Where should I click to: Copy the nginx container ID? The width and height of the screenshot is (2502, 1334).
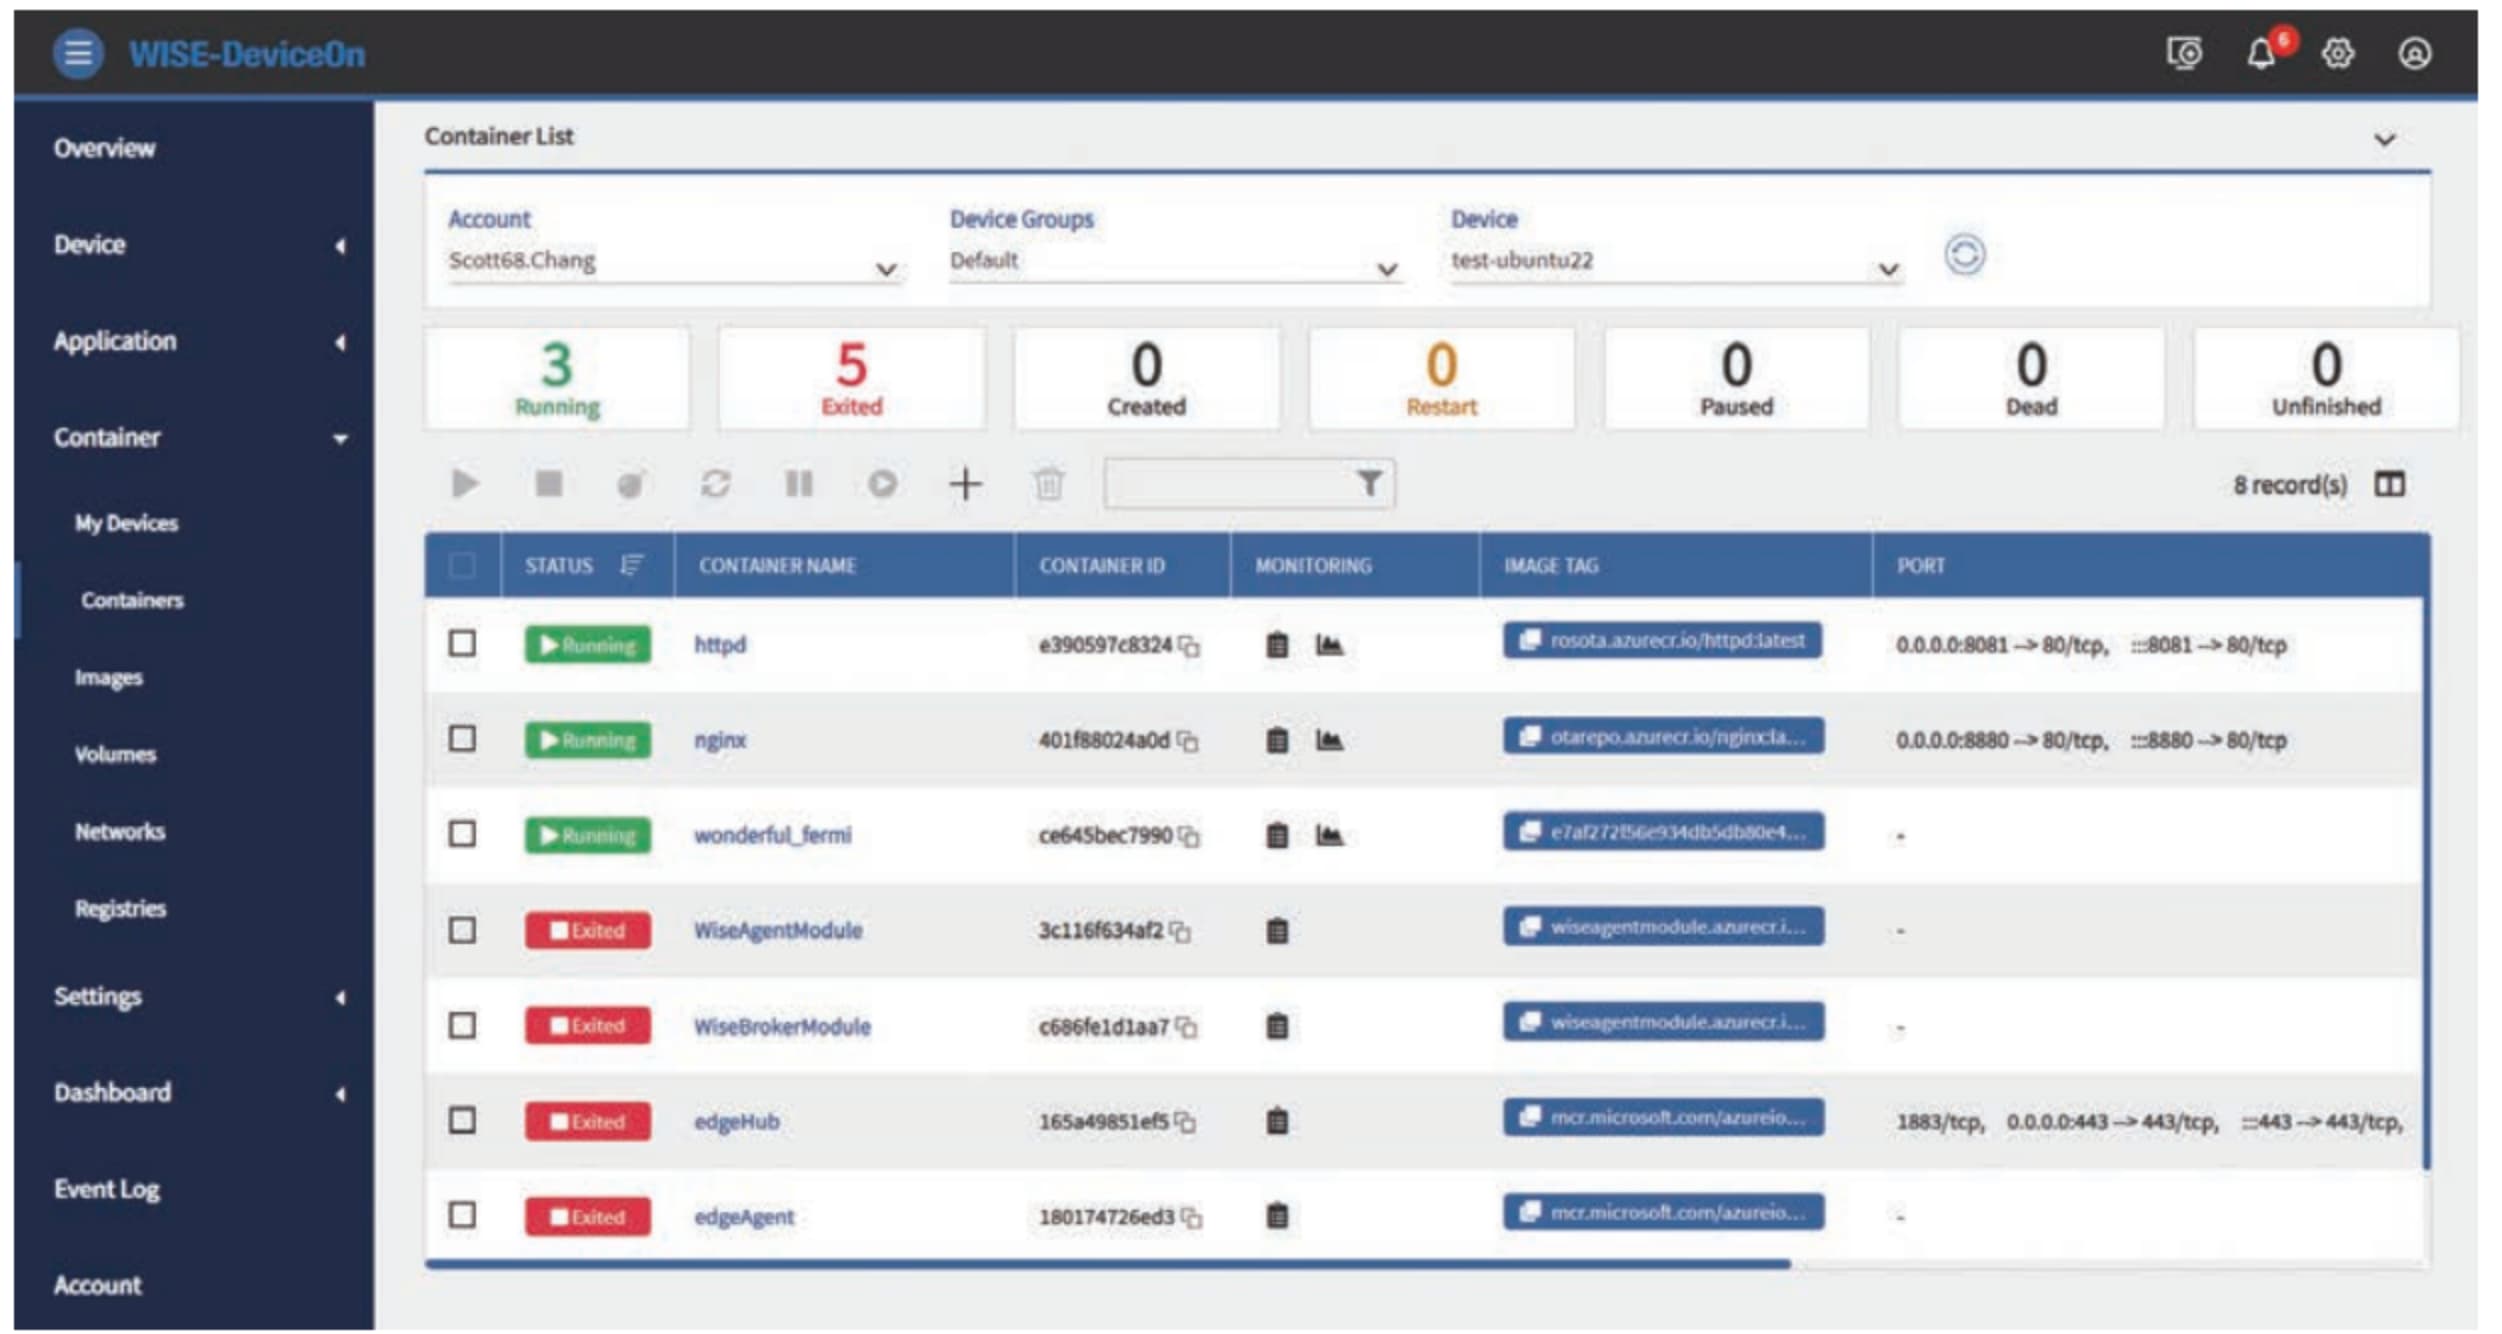point(1188,741)
